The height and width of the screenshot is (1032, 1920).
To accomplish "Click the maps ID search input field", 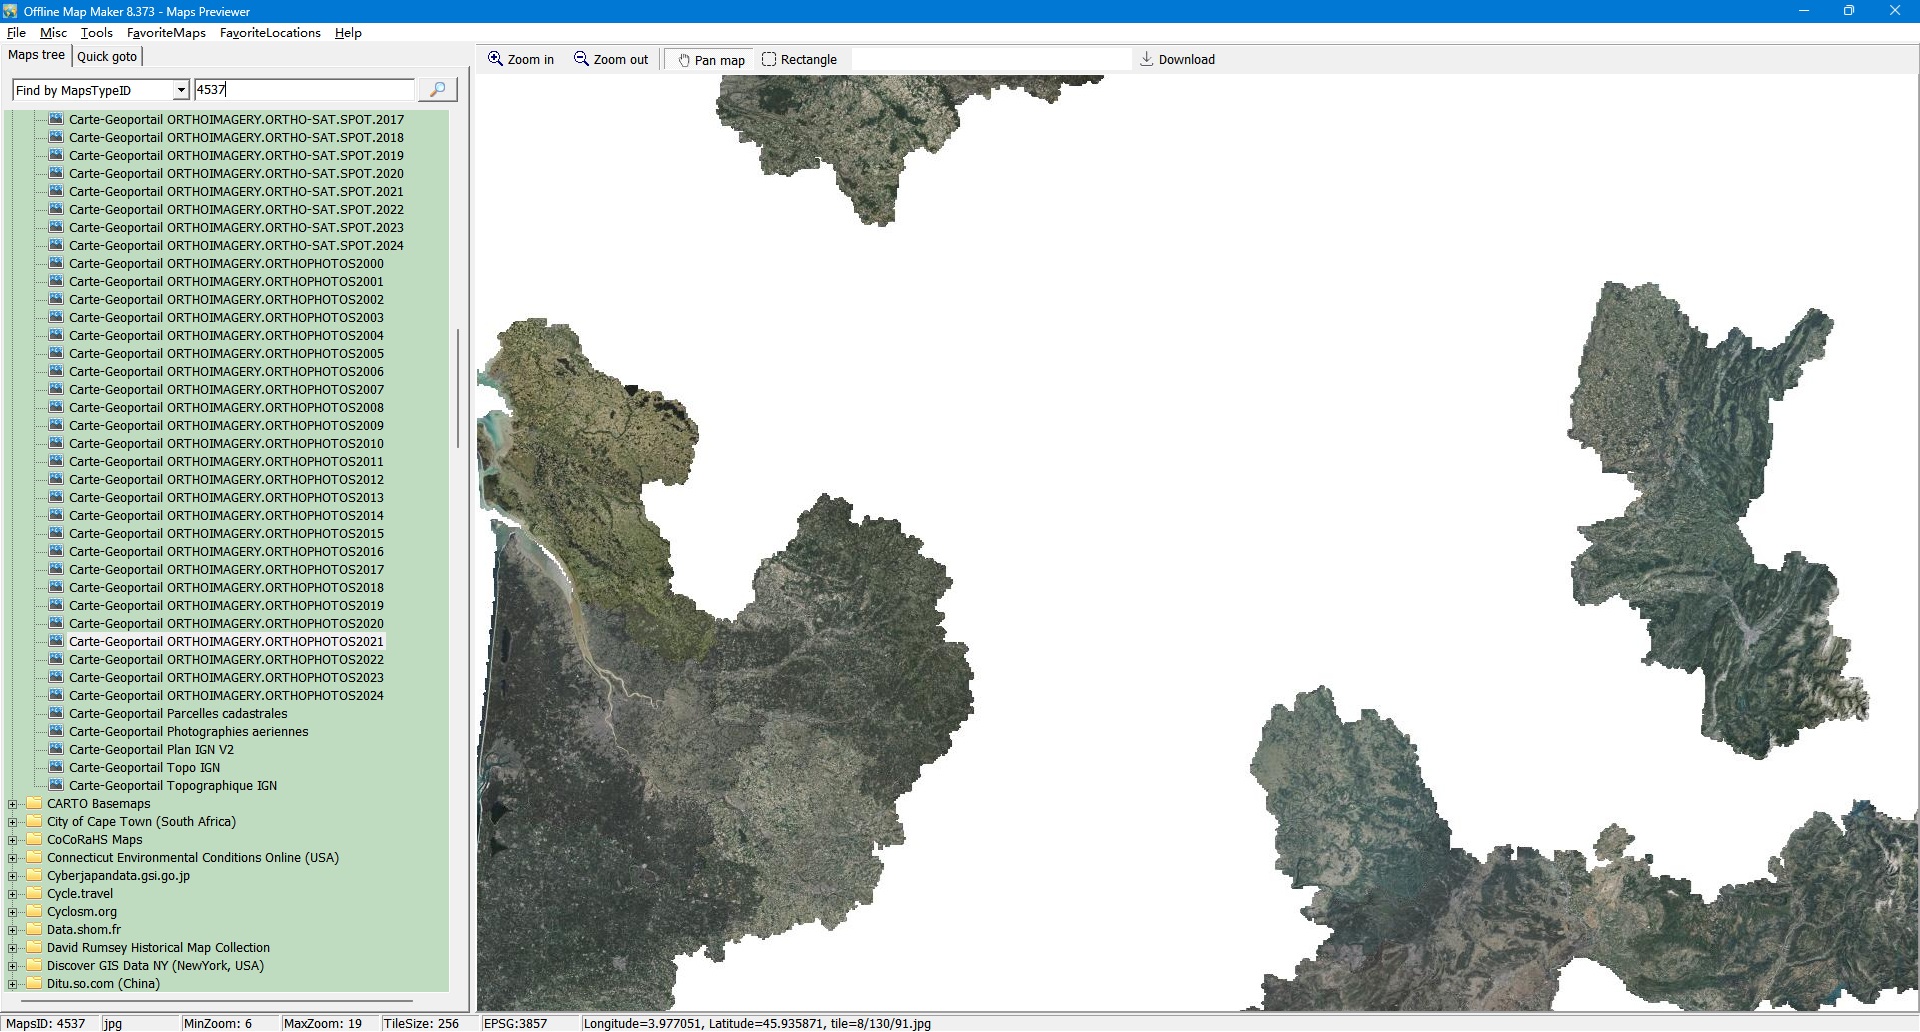I will (x=304, y=90).
